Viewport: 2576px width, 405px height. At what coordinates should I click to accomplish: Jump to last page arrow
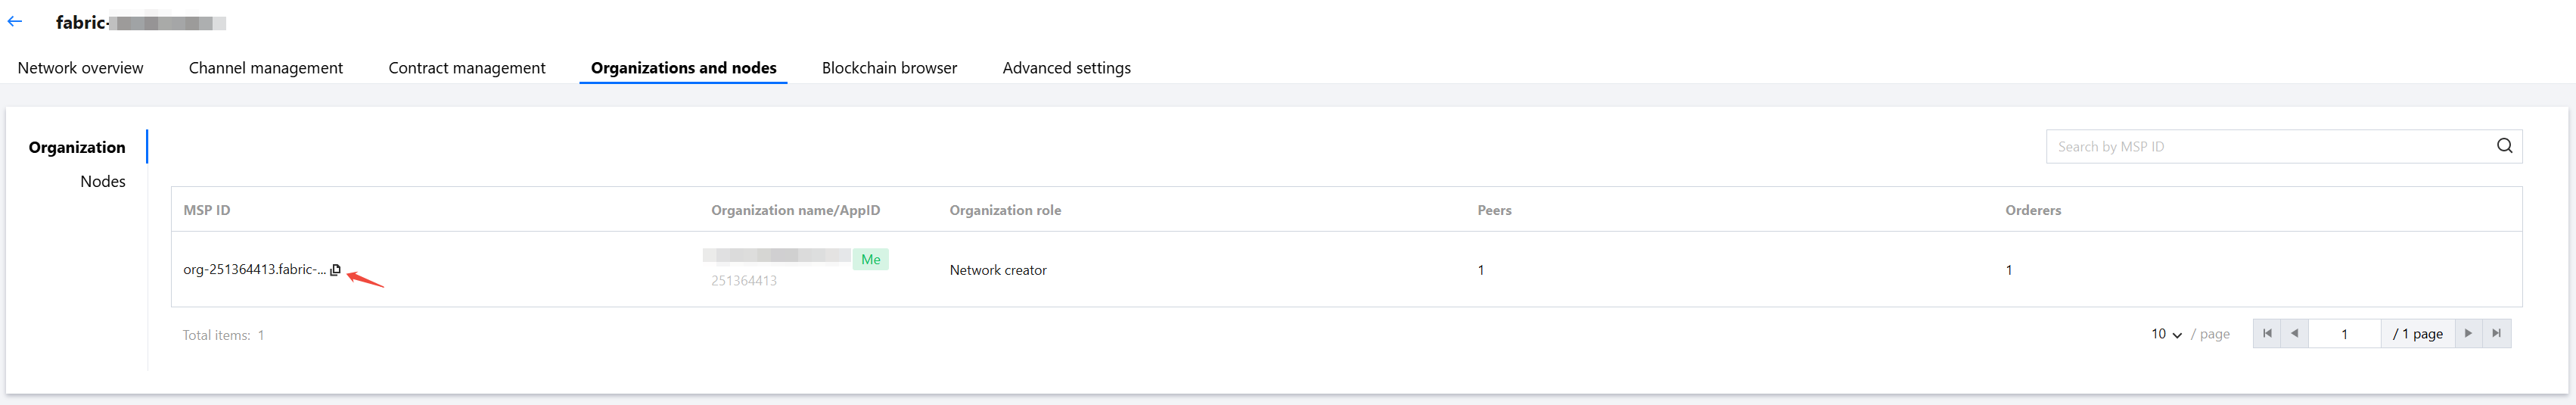pyautogui.click(x=2496, y=334)
